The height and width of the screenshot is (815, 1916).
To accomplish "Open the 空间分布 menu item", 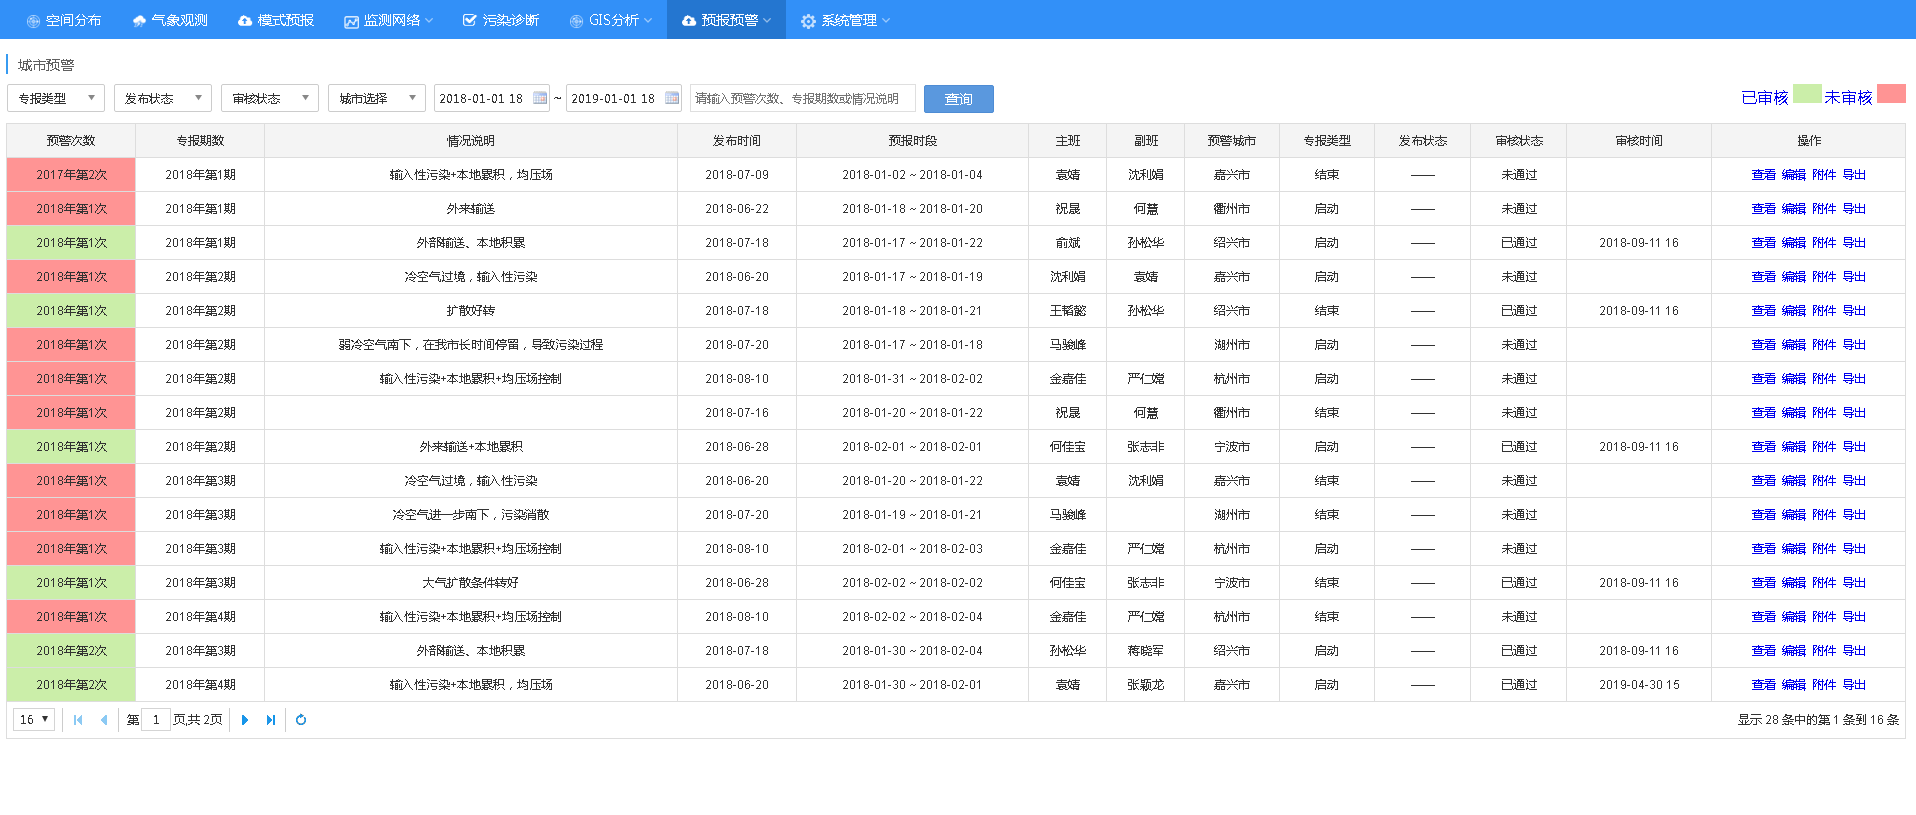I will click(63, 20).
